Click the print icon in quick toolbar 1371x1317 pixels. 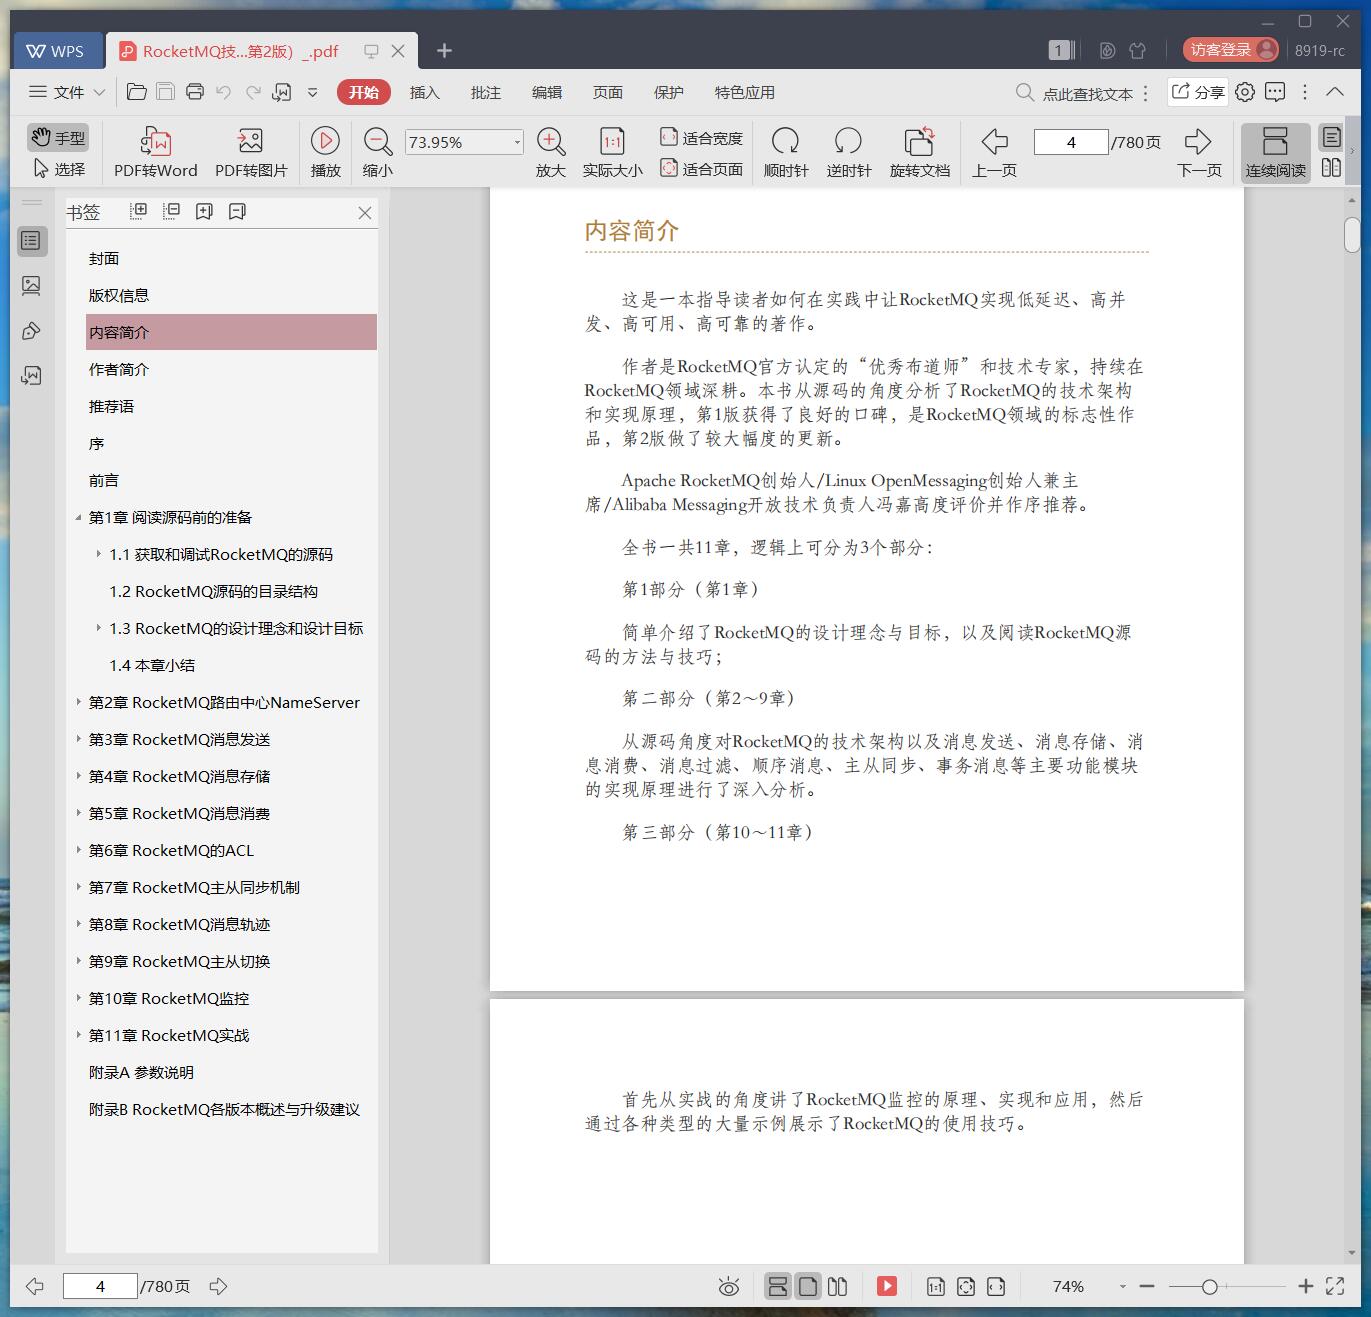pyautogui.click(x=195, y=92)
